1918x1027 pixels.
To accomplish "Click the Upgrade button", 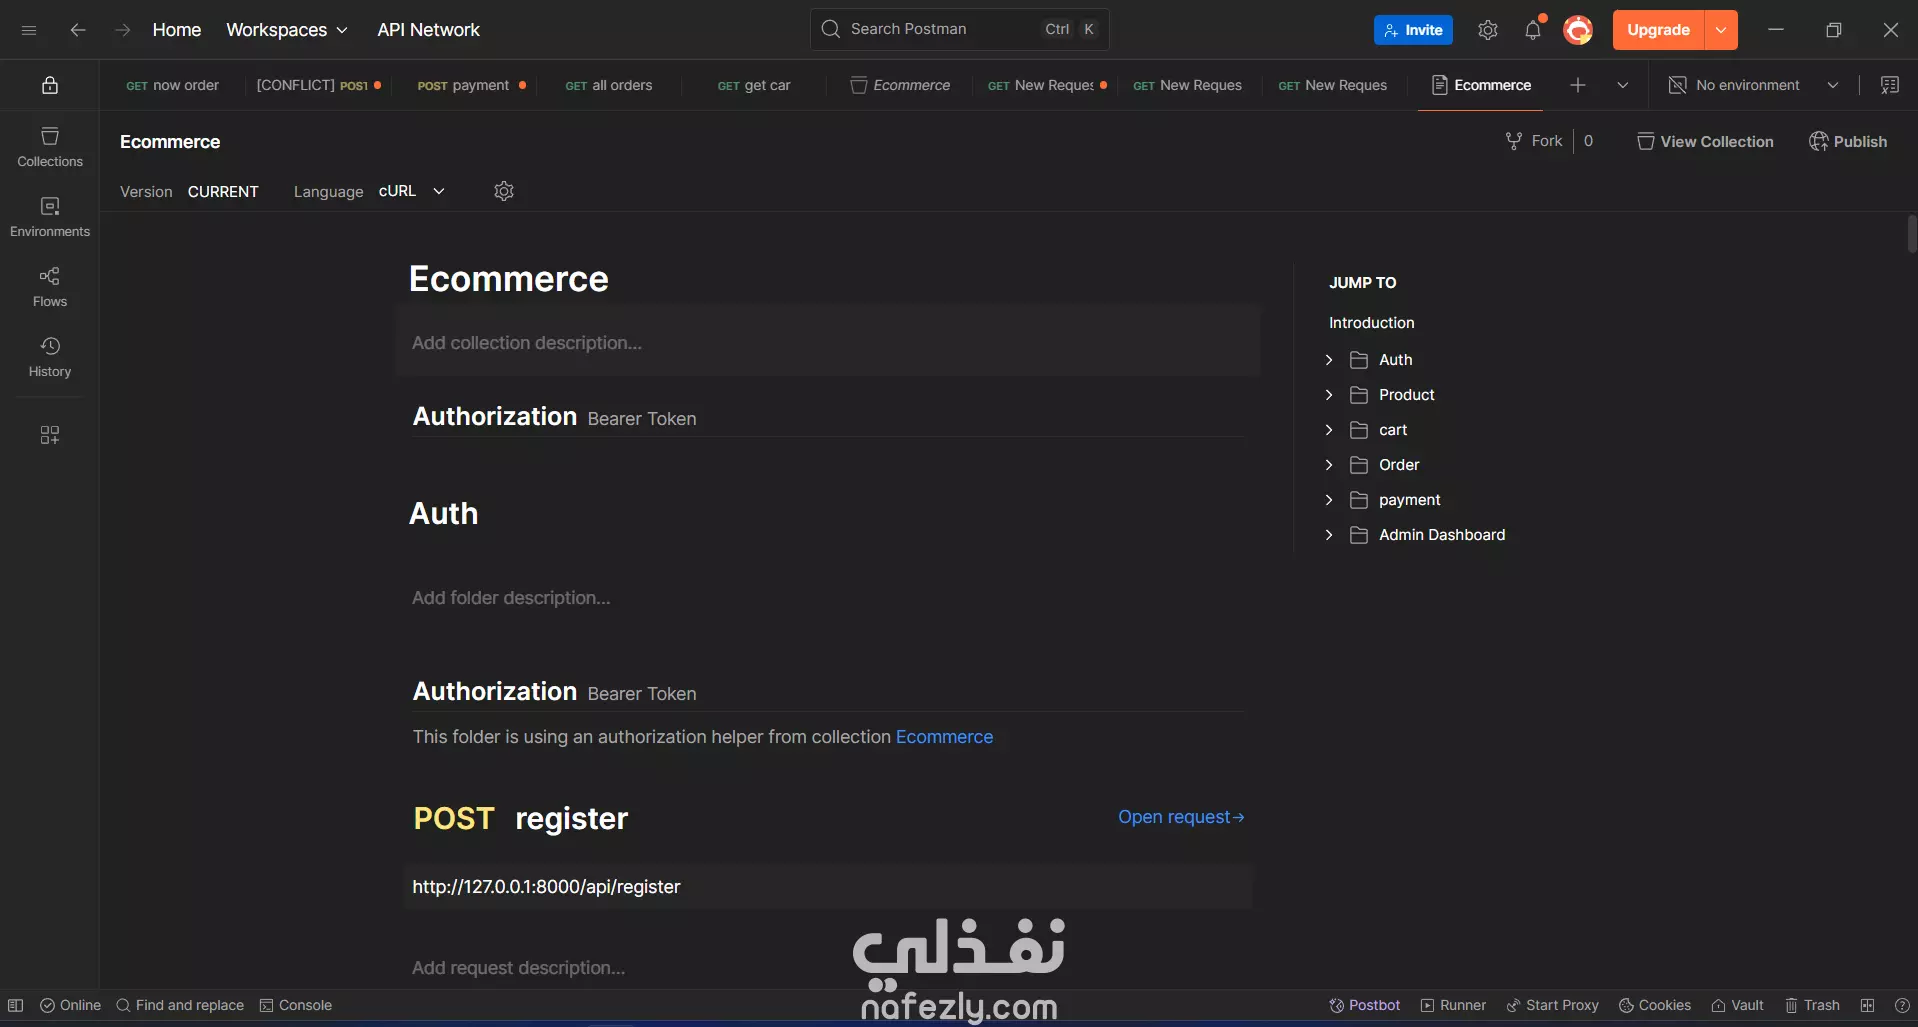I will [x=1658, y=30].
